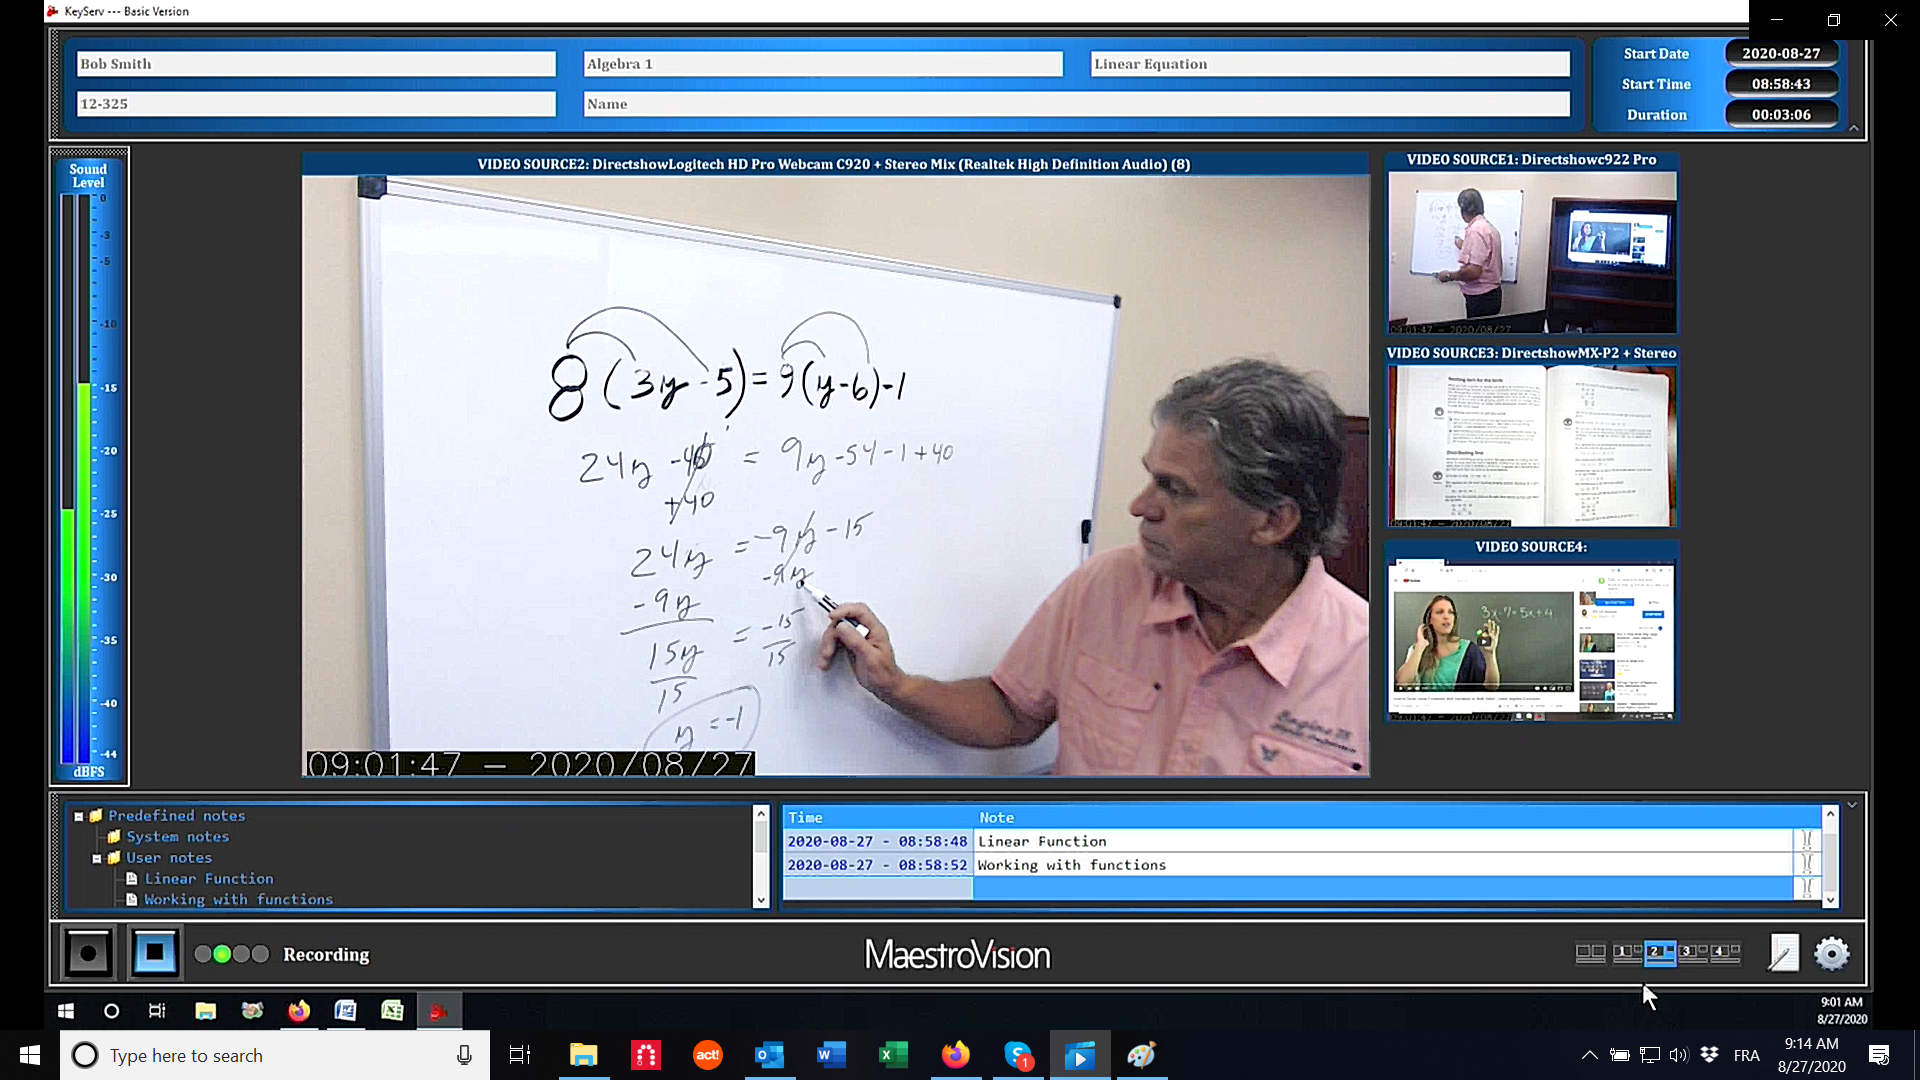Click the Name input field

tap(1077, 104)
